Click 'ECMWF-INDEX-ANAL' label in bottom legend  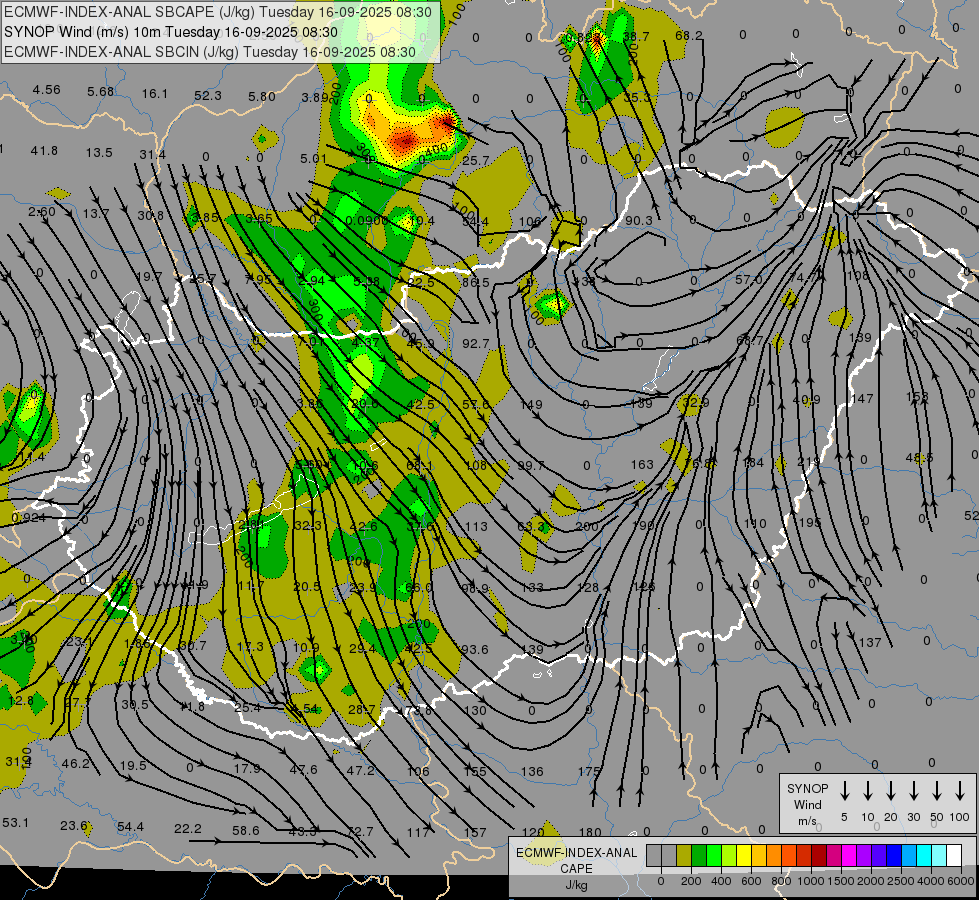[x=576, y=853]
